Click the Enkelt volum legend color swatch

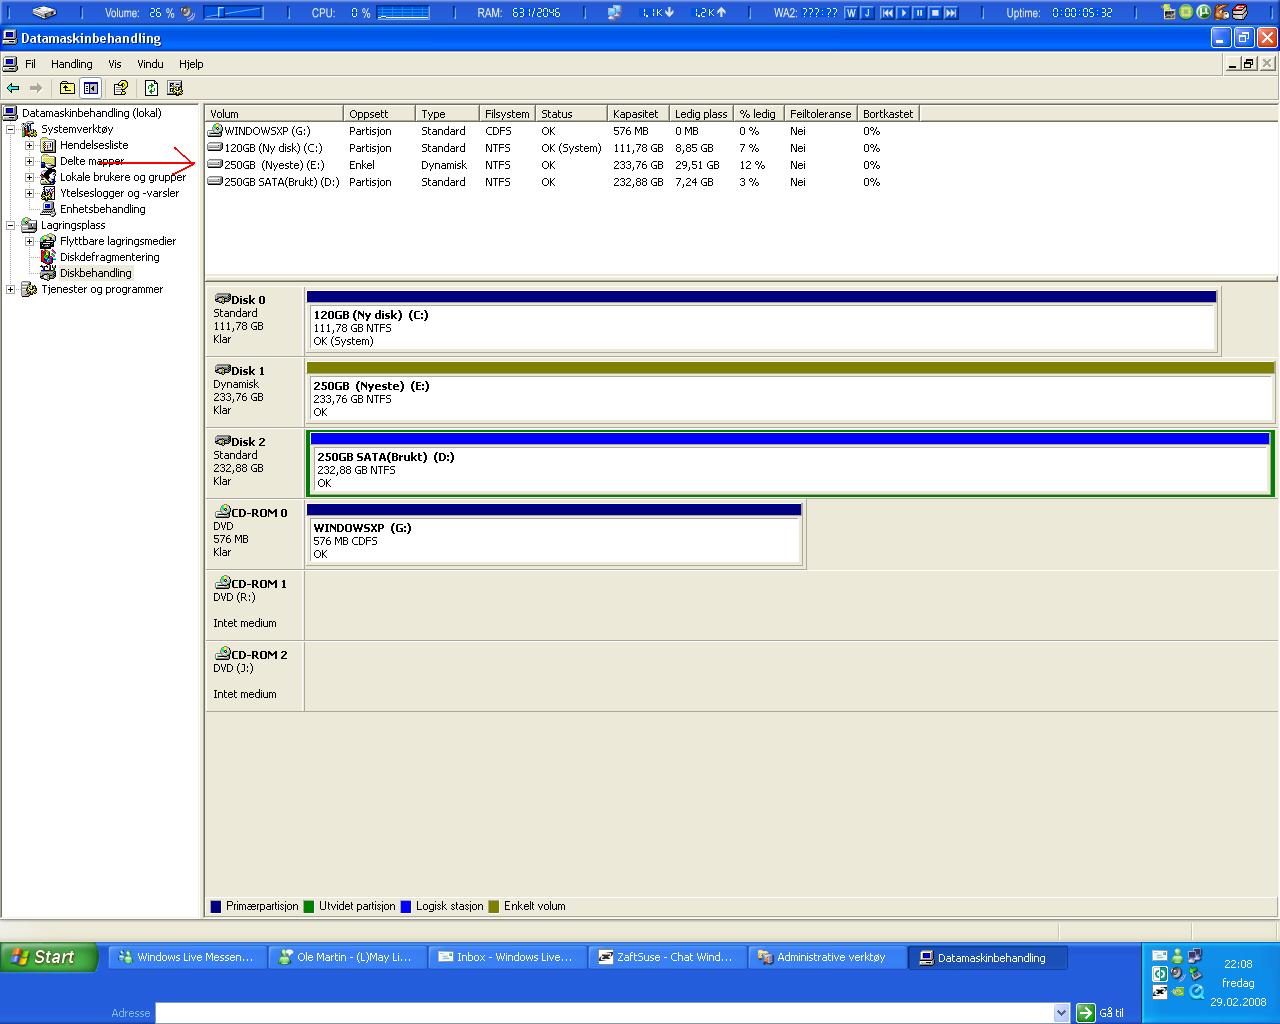coord(494,907)
